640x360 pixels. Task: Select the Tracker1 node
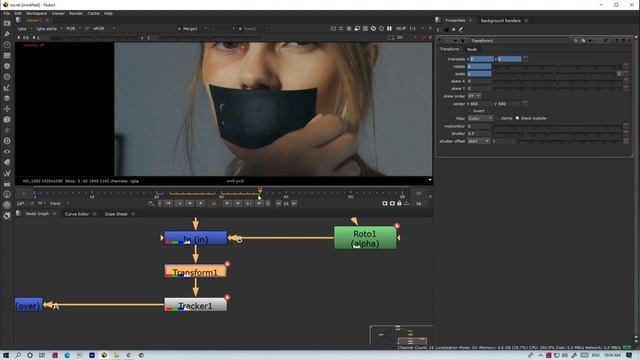click(196, 305)
